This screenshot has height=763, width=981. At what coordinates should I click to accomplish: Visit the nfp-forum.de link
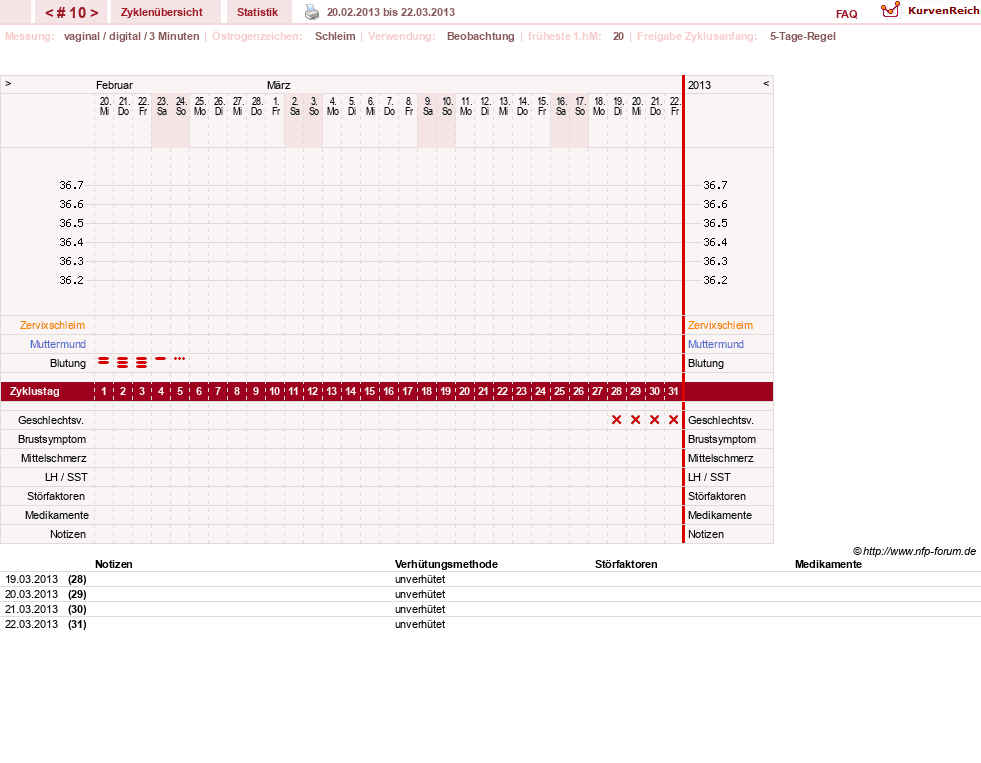919,551
